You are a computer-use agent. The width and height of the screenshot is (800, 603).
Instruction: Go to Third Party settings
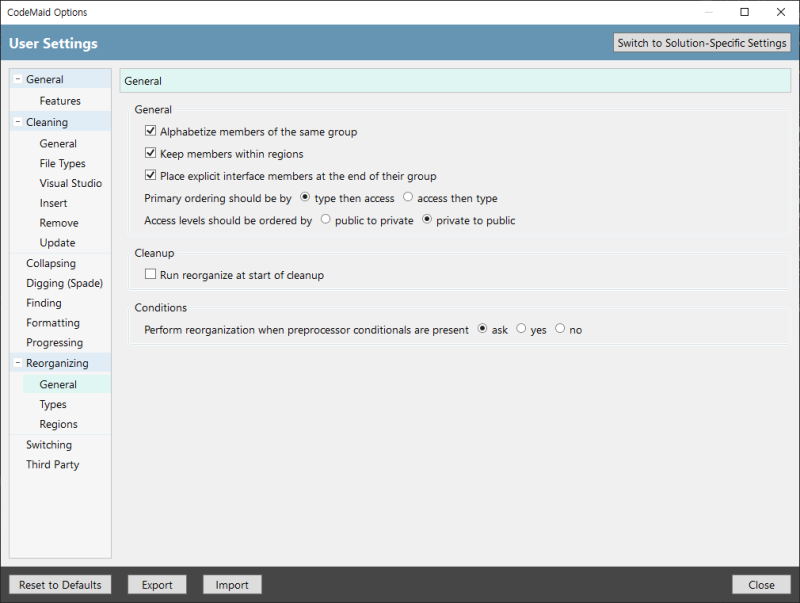pyautogui.click(x=53, y=465)
